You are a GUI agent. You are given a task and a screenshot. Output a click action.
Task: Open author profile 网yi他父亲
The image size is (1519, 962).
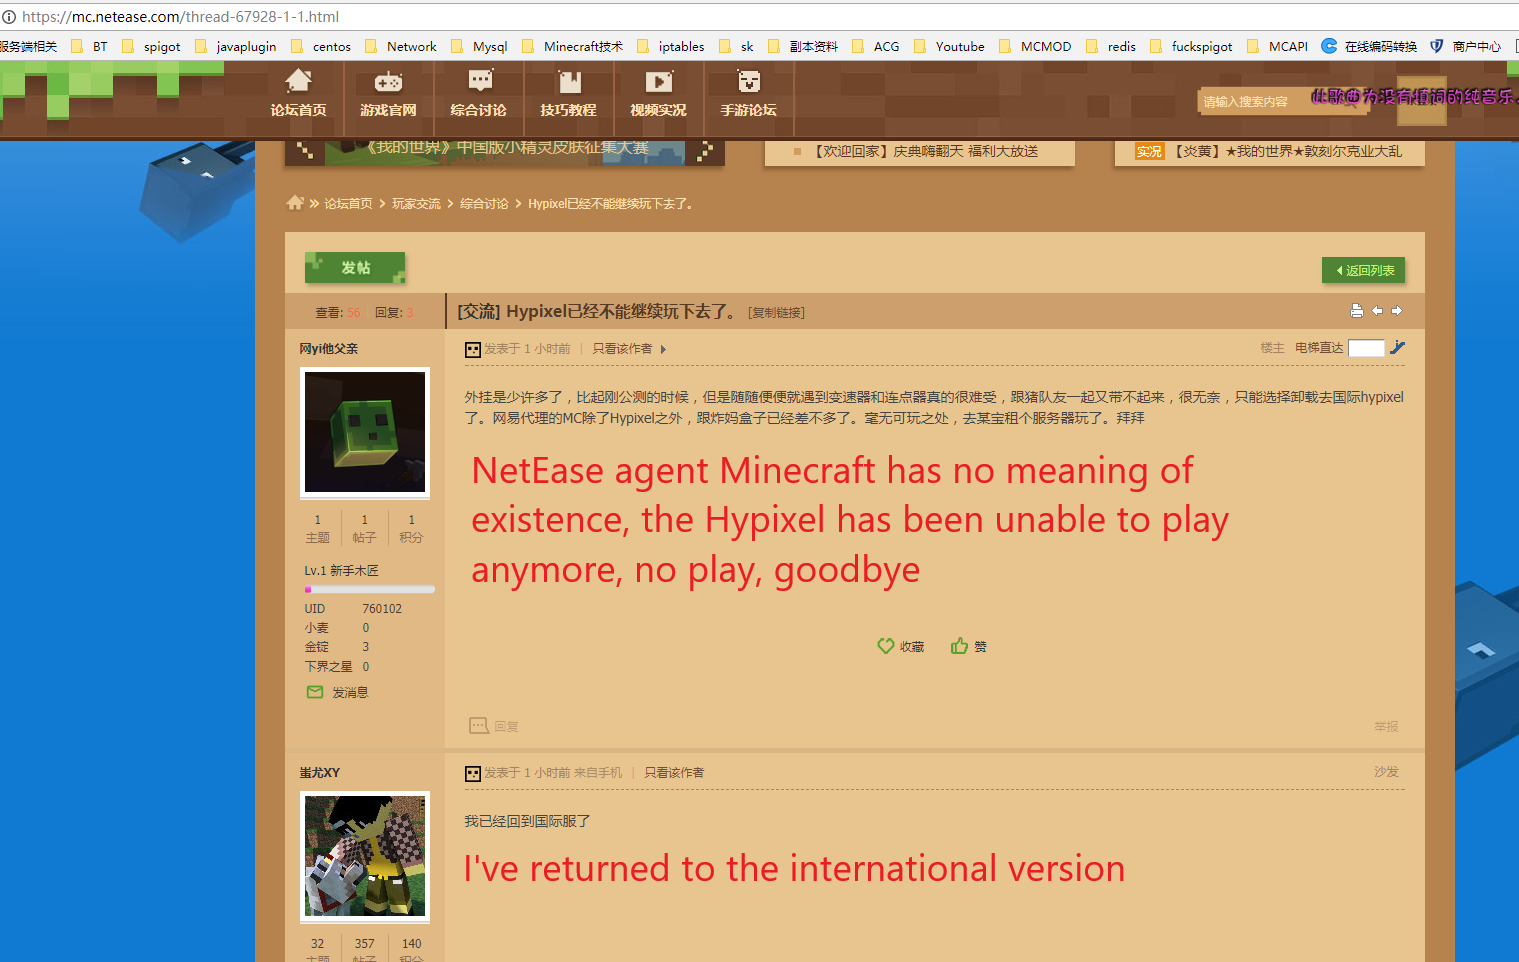pyautogui.click(x=329, y=349)
